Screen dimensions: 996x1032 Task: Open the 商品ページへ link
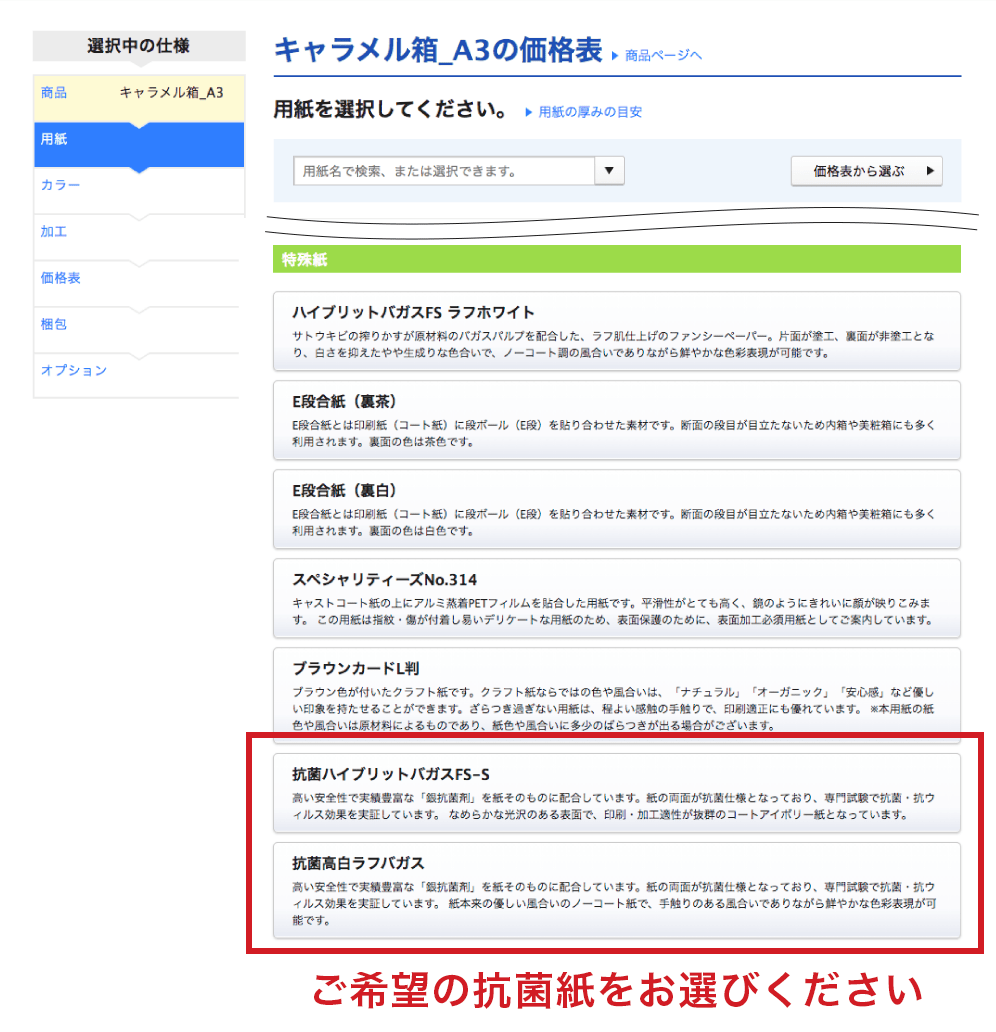point(662,56)
